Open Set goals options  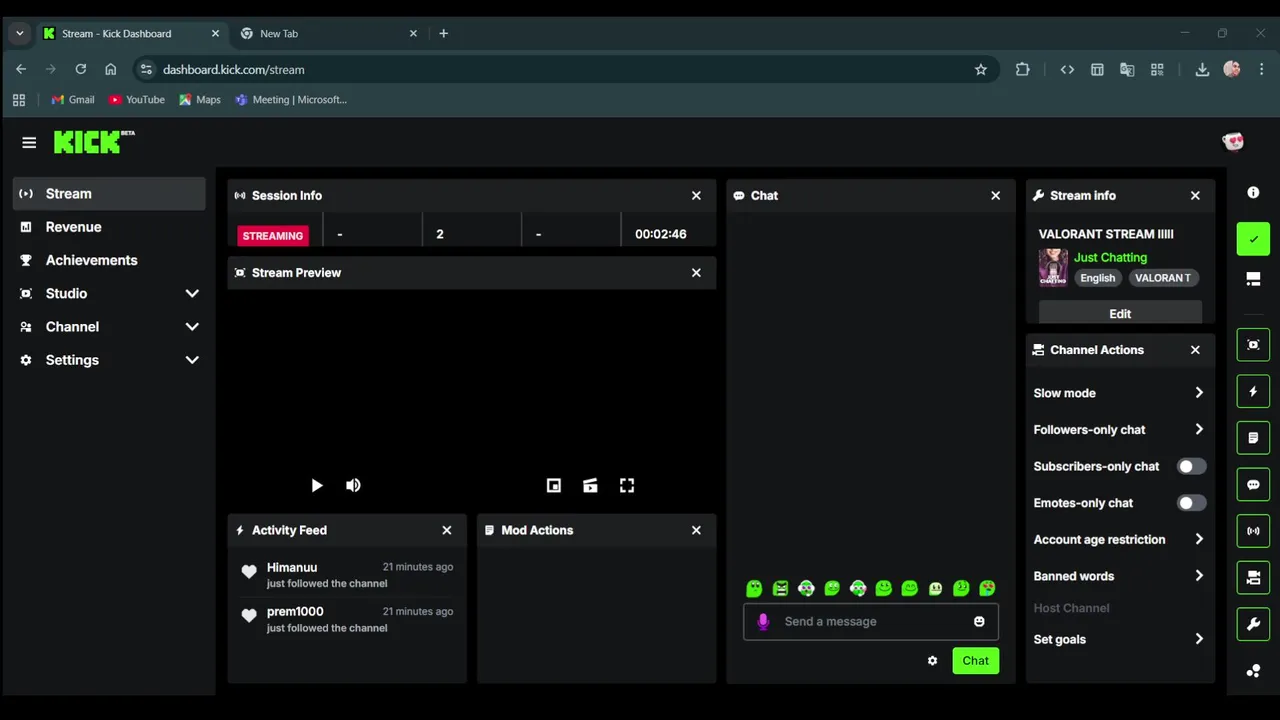click(x=1119, y=639)
